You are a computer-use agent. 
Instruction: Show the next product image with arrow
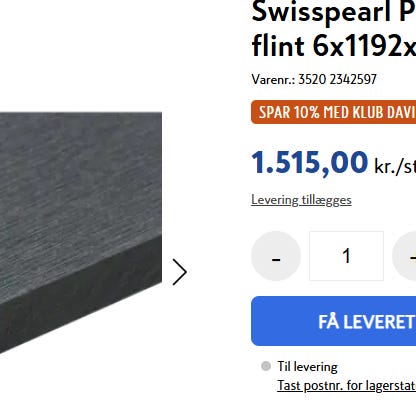pos(180,272)
